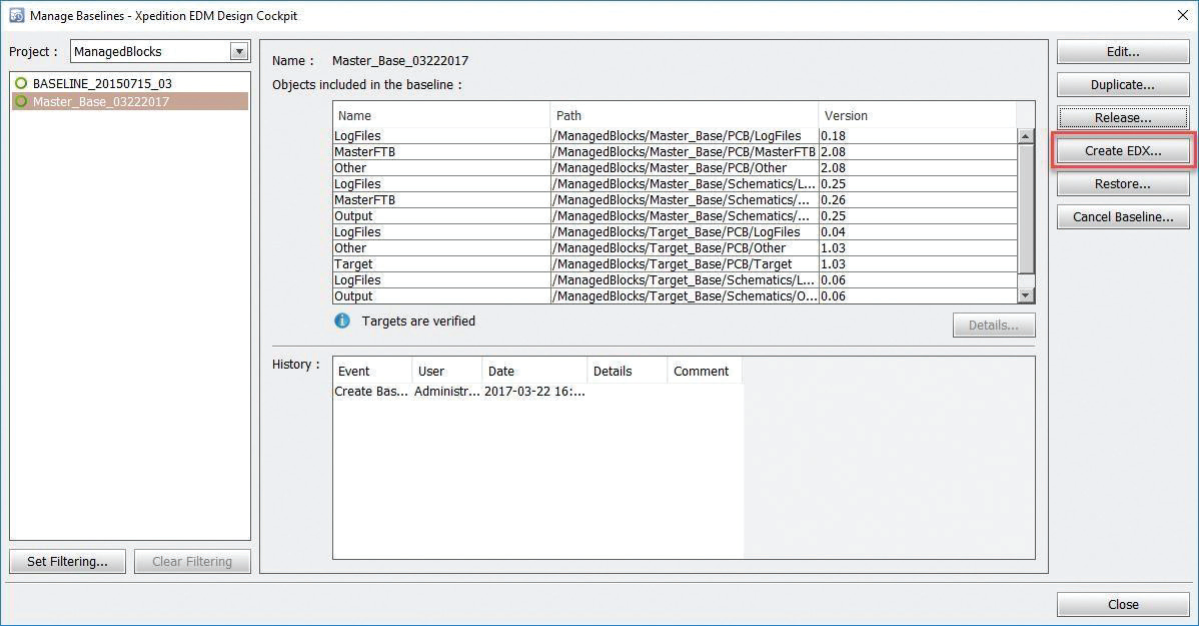Click the Restore... button
Viewport: 1199px width, 626px height.
pos(1122,184)
